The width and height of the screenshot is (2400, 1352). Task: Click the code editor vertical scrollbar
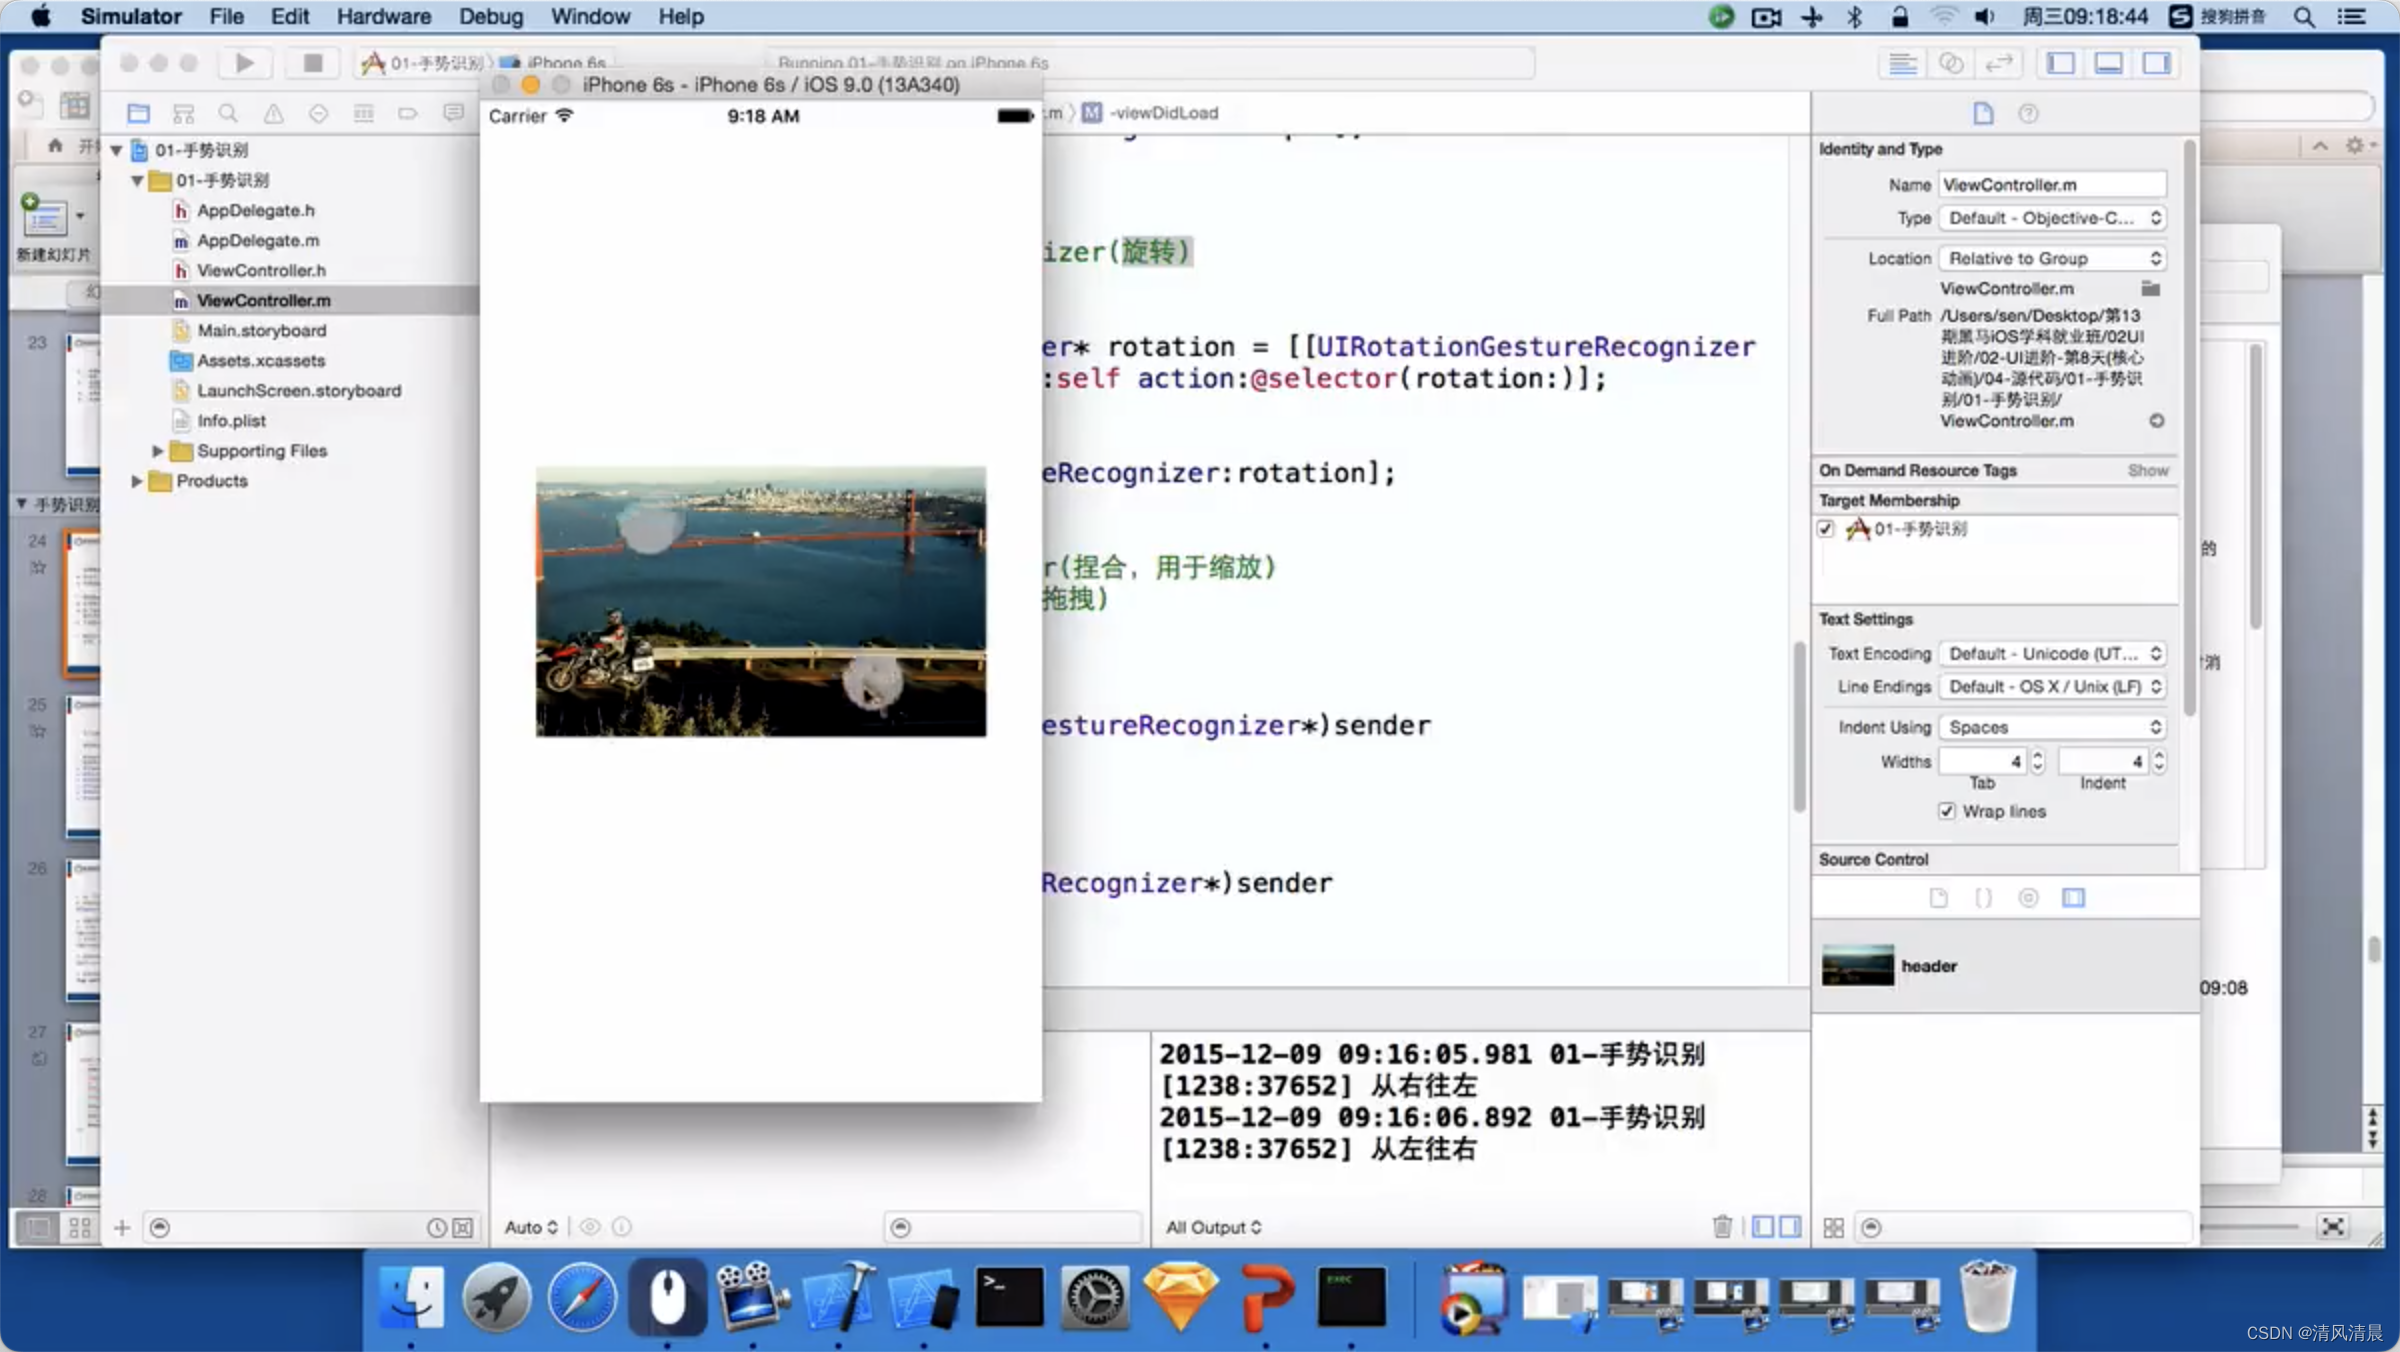pyautogui.click(x=1799, y=725)
